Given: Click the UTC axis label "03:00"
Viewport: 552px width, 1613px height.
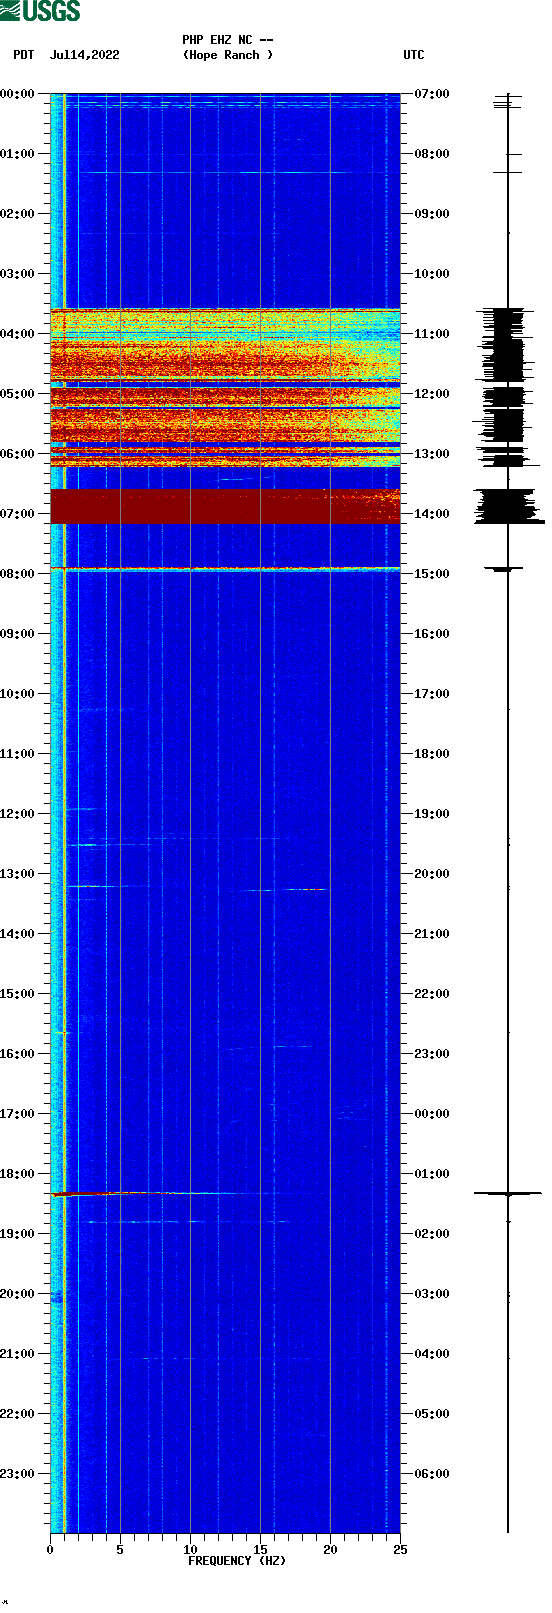Looking at the screenshot, I should (432, 1294).
